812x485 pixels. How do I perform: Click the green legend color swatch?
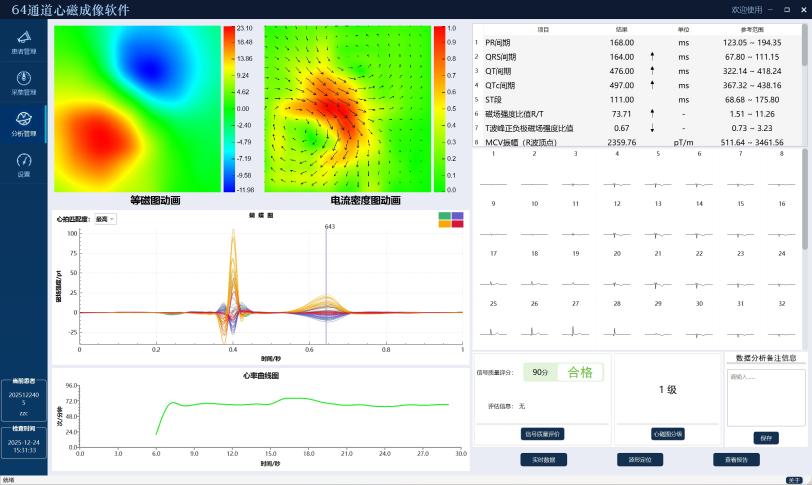click(444, 215)
